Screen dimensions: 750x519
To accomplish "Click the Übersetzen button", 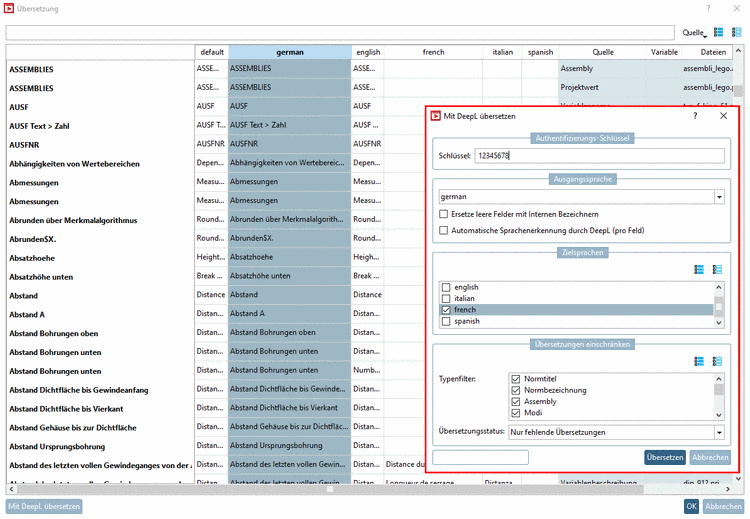I will tap(664, 457).
